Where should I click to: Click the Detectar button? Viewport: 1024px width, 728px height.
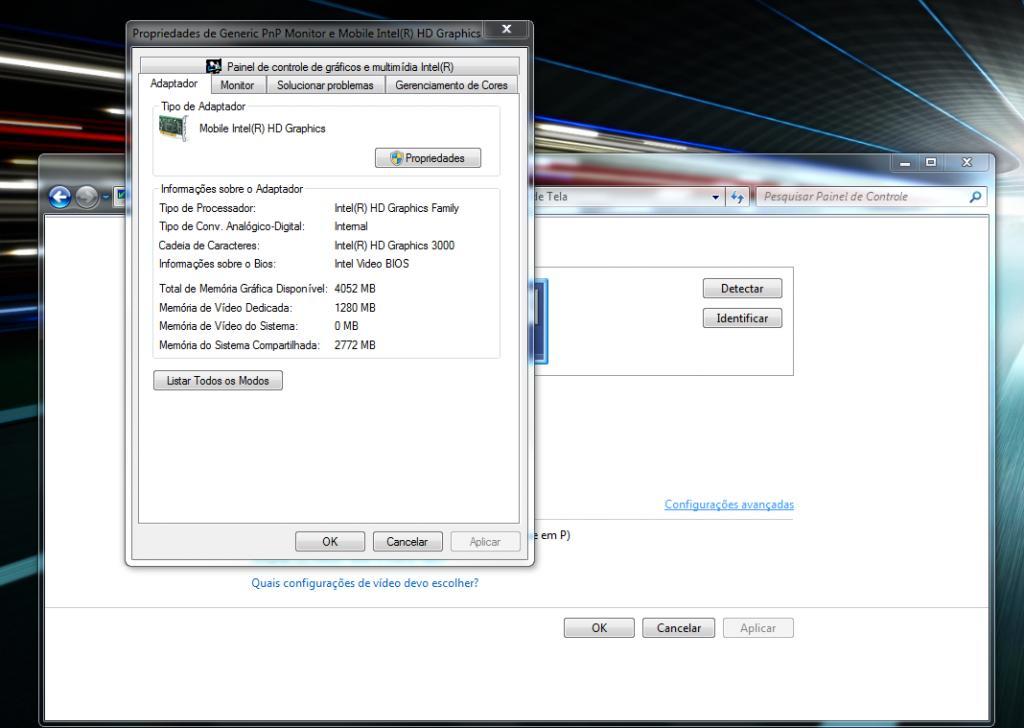[x=743, y=289]
